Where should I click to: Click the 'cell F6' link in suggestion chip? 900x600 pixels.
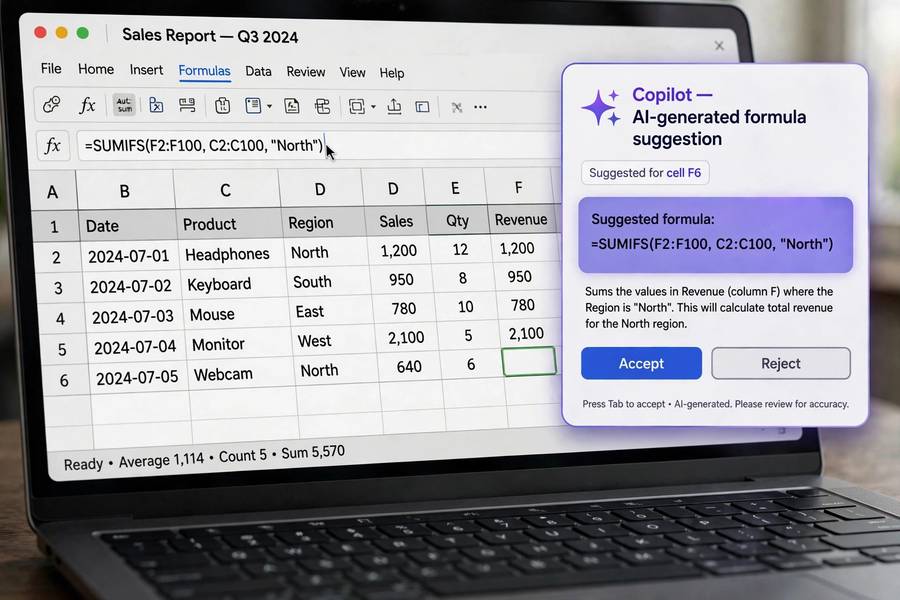(684, 173)
